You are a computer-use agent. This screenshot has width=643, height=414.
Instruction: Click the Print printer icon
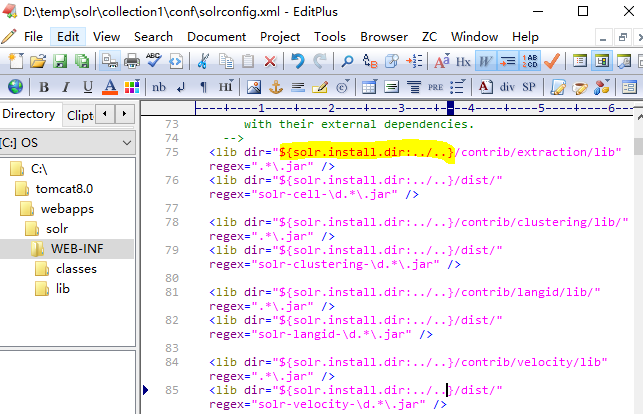[x=132, y=61]
